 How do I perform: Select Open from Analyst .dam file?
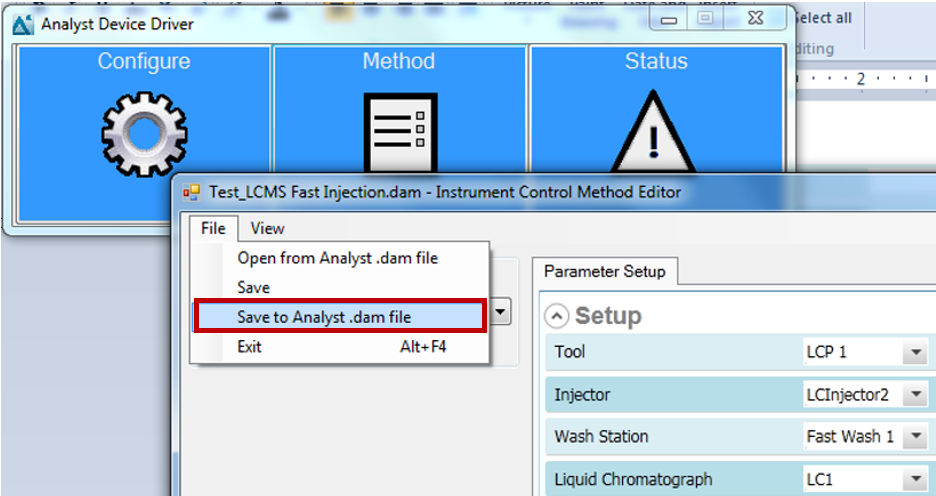pos(337,258)
